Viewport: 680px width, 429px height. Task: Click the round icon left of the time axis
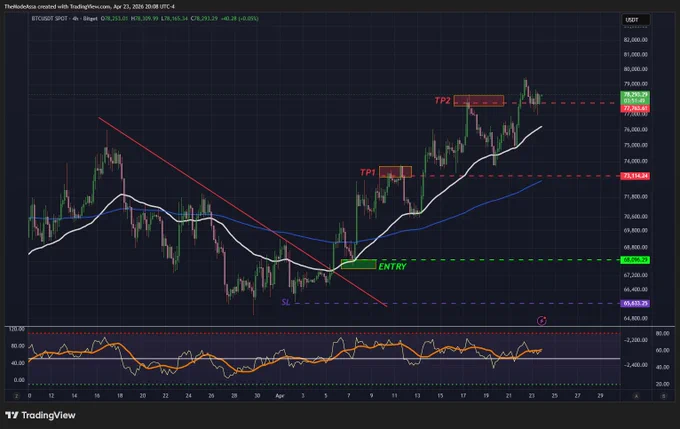point(16,396)
